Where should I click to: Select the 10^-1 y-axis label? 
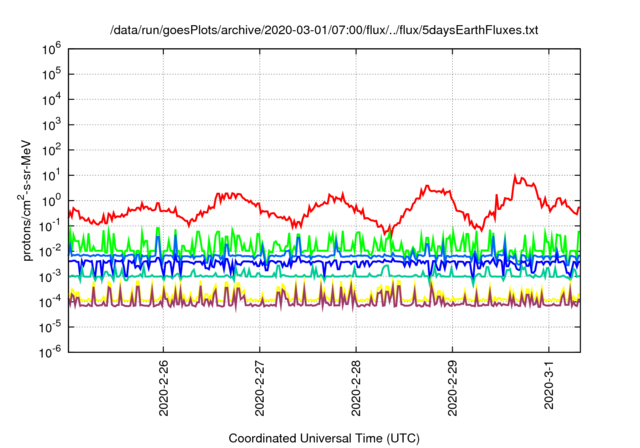pyautogui.click(x=51, y=226)
